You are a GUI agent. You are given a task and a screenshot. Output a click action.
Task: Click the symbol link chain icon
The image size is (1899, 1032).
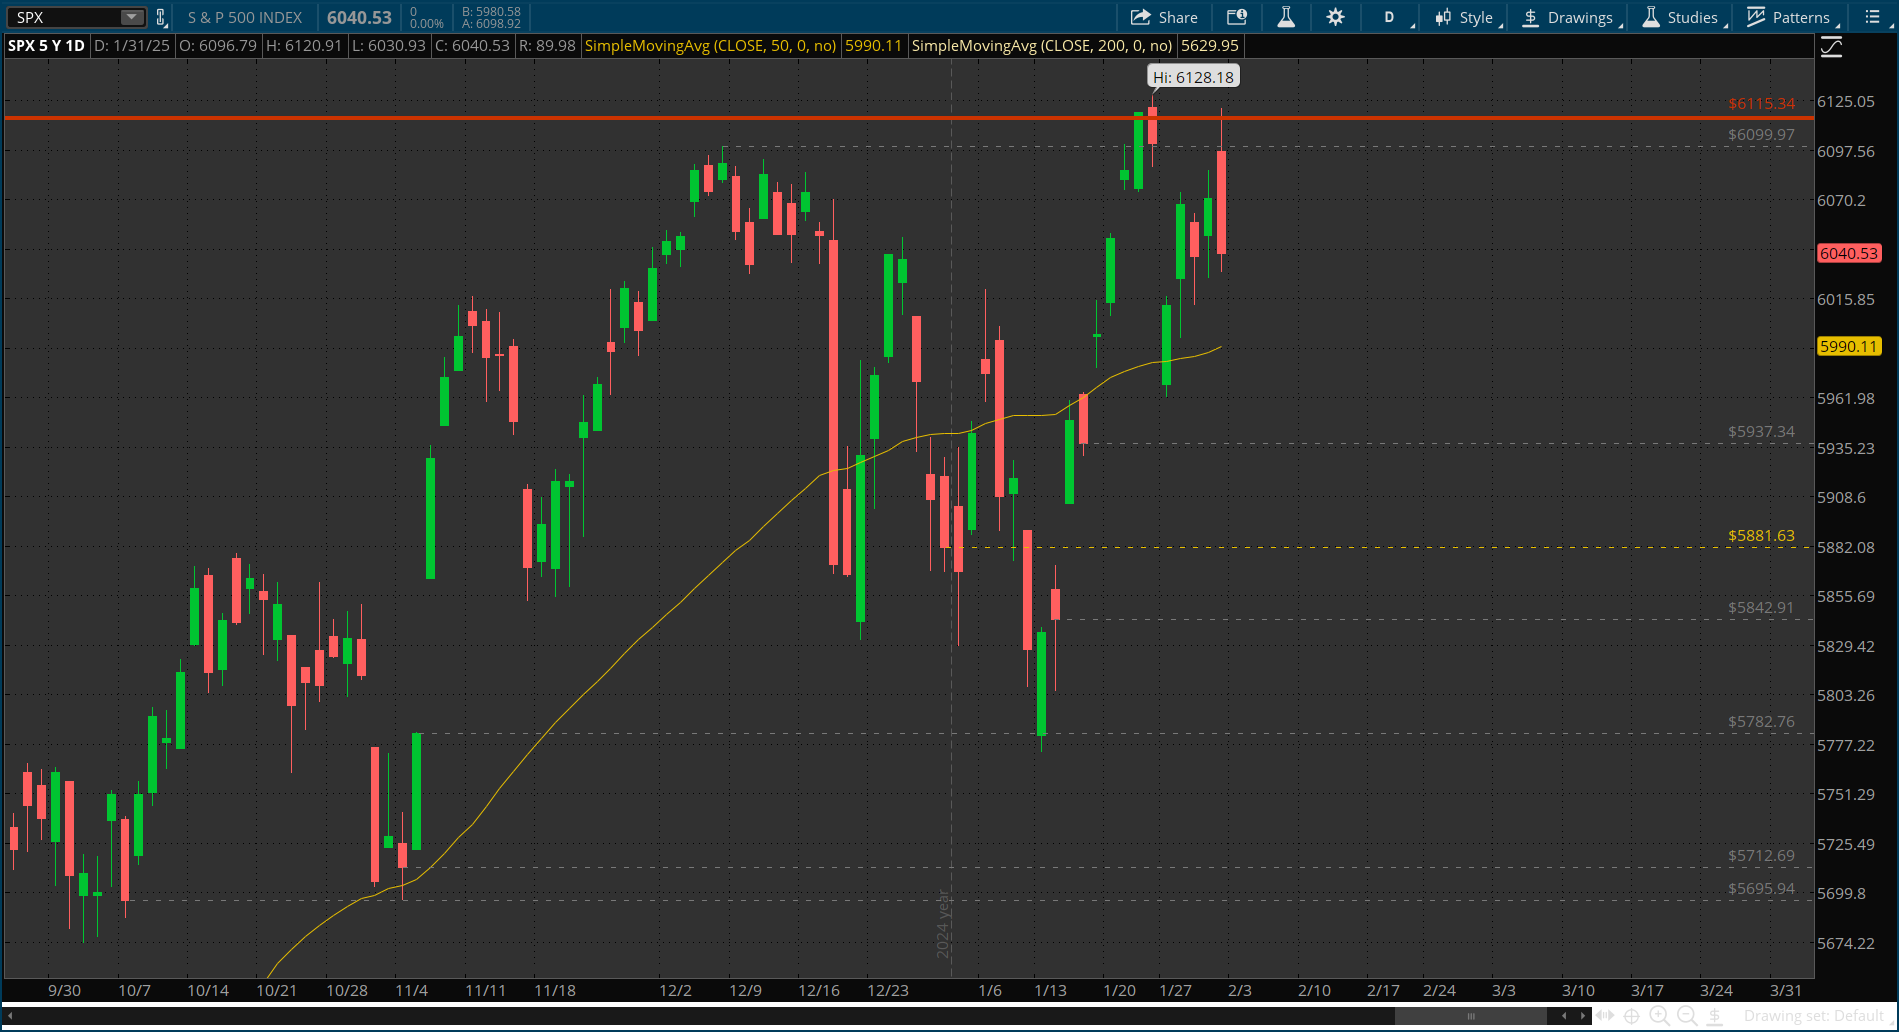point(160,17)
